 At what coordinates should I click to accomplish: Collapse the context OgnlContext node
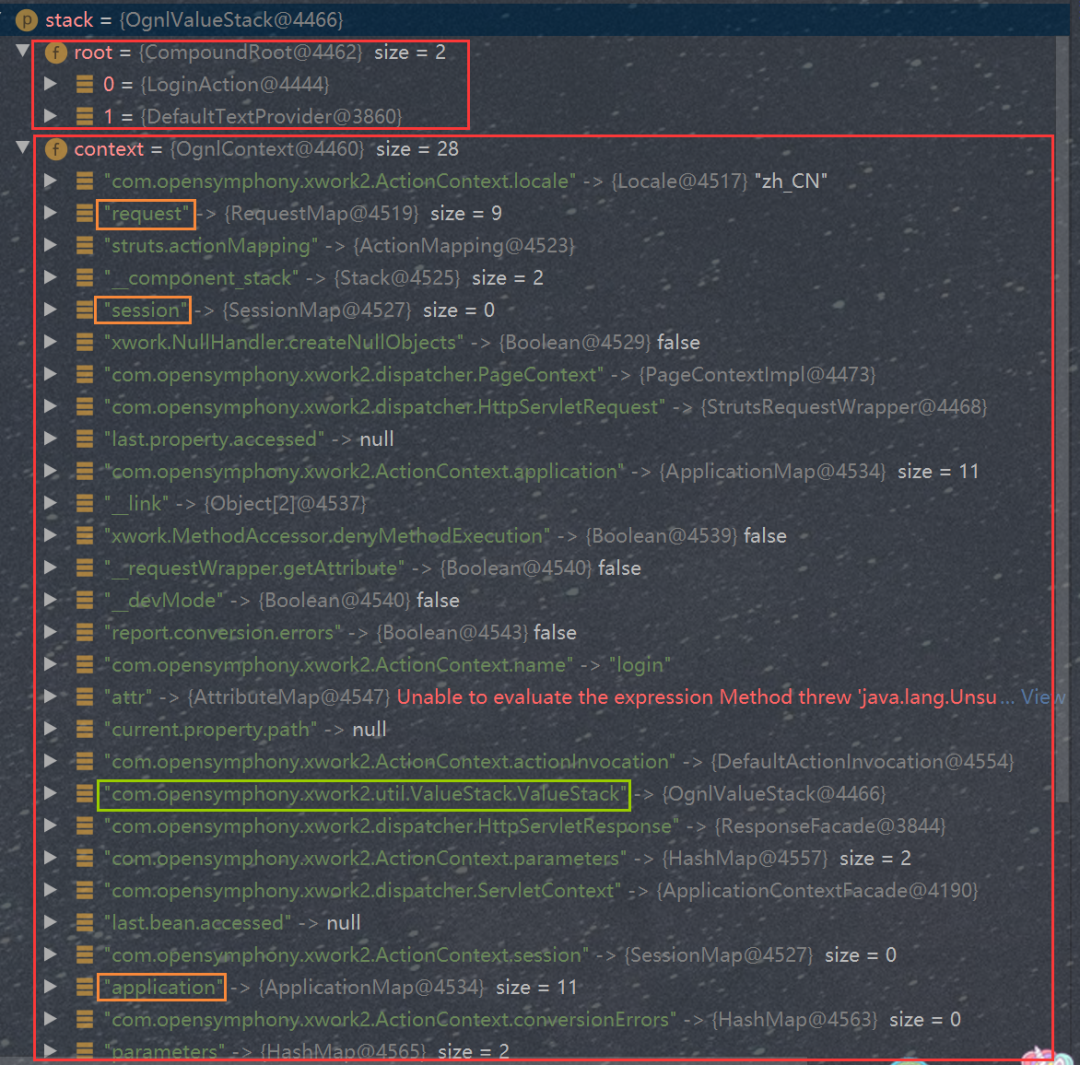pyautogui.click(x=22, y=147)
